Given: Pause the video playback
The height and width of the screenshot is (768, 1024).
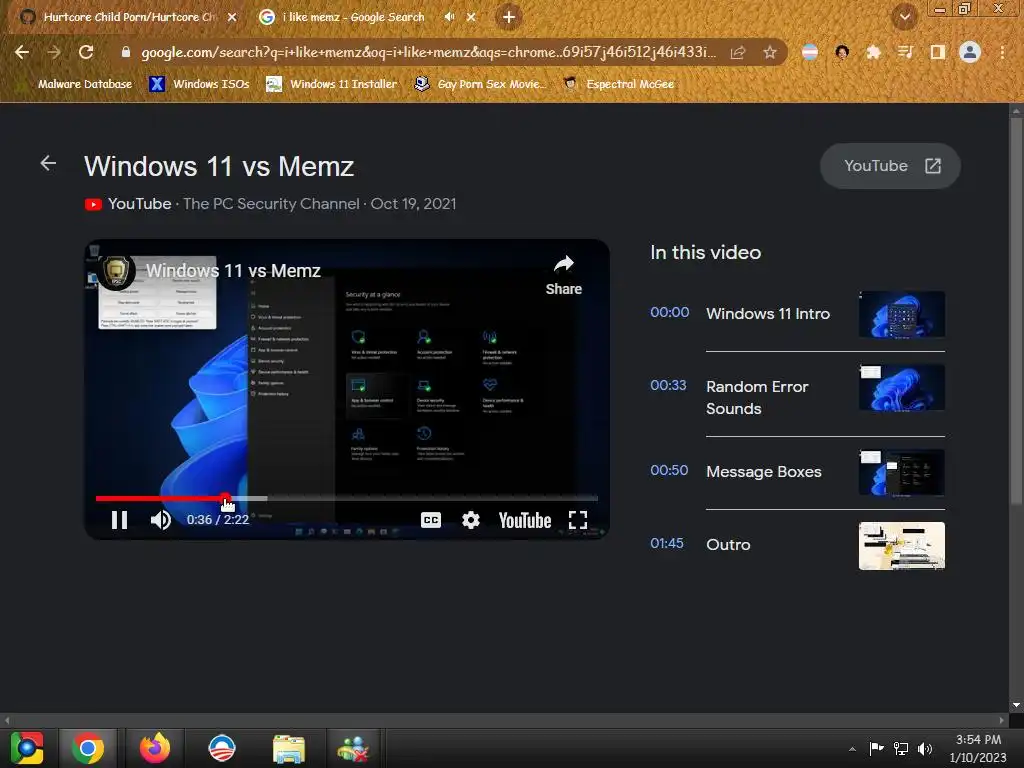Looking at the screenshot, I should tap(120, 520).
